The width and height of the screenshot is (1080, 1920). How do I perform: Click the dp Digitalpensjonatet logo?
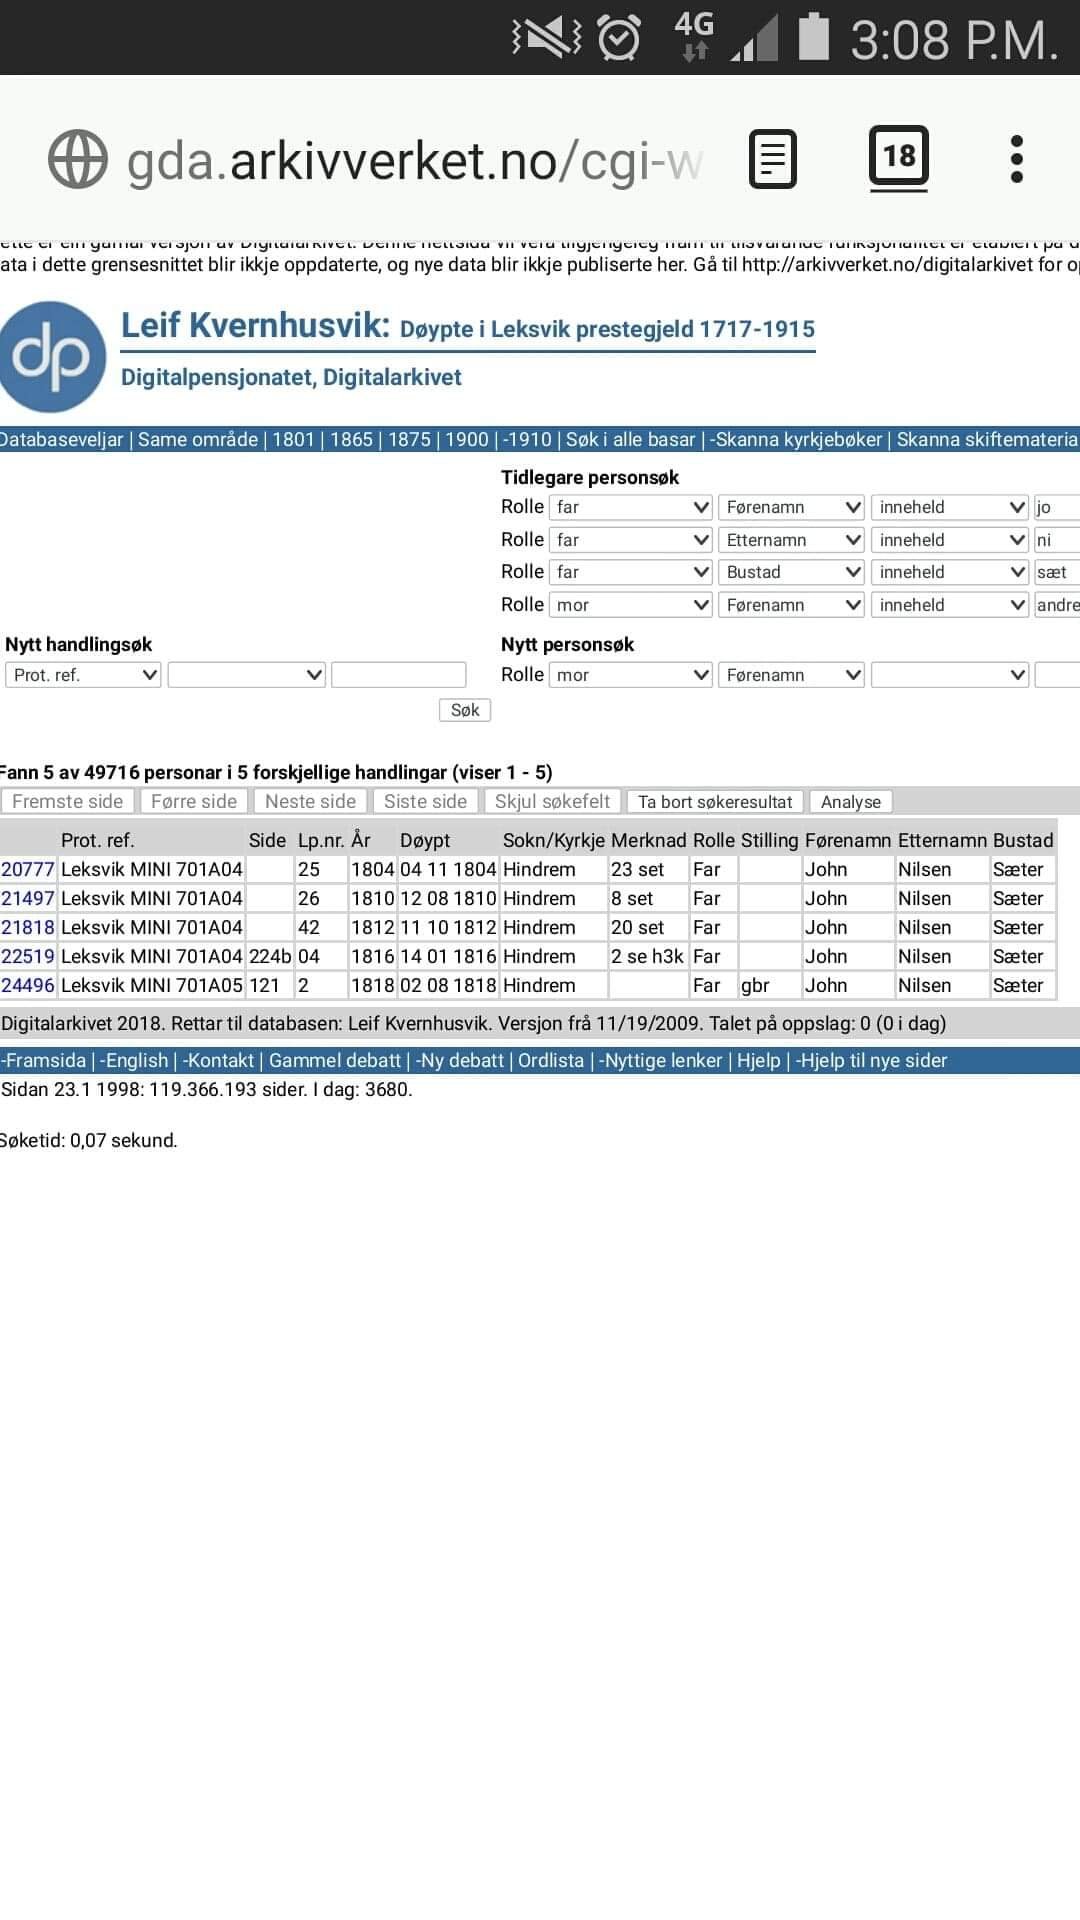pyautogui.click(x=53, y=356)
